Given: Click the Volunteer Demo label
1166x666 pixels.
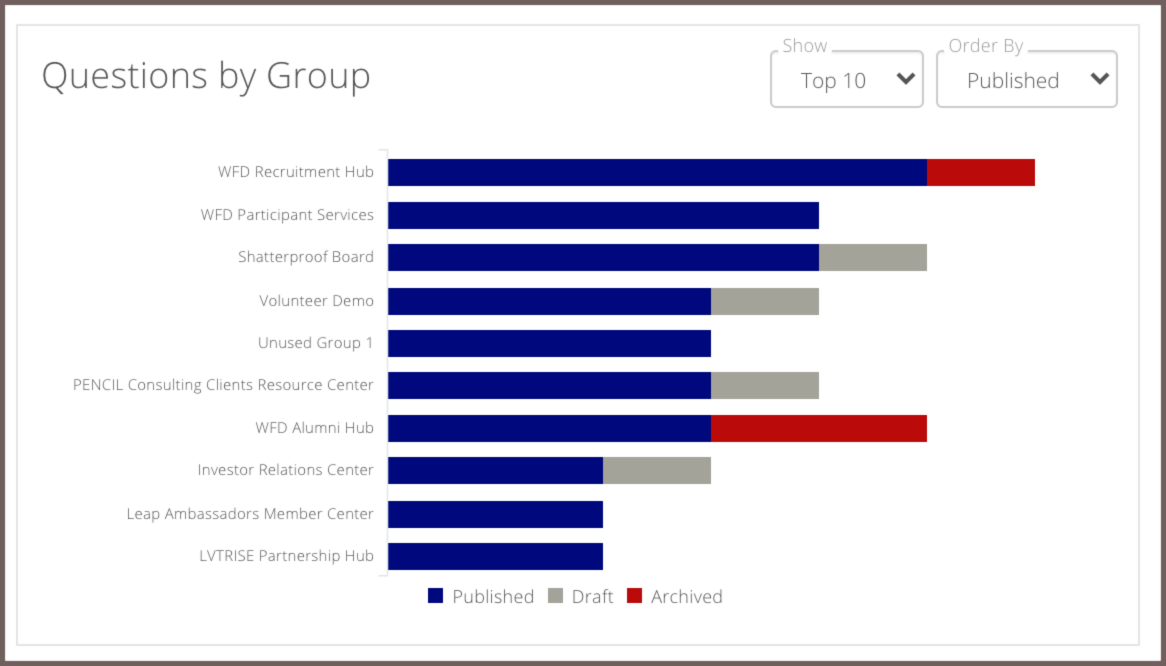Looking at the screenshot, I should (316, 301).
